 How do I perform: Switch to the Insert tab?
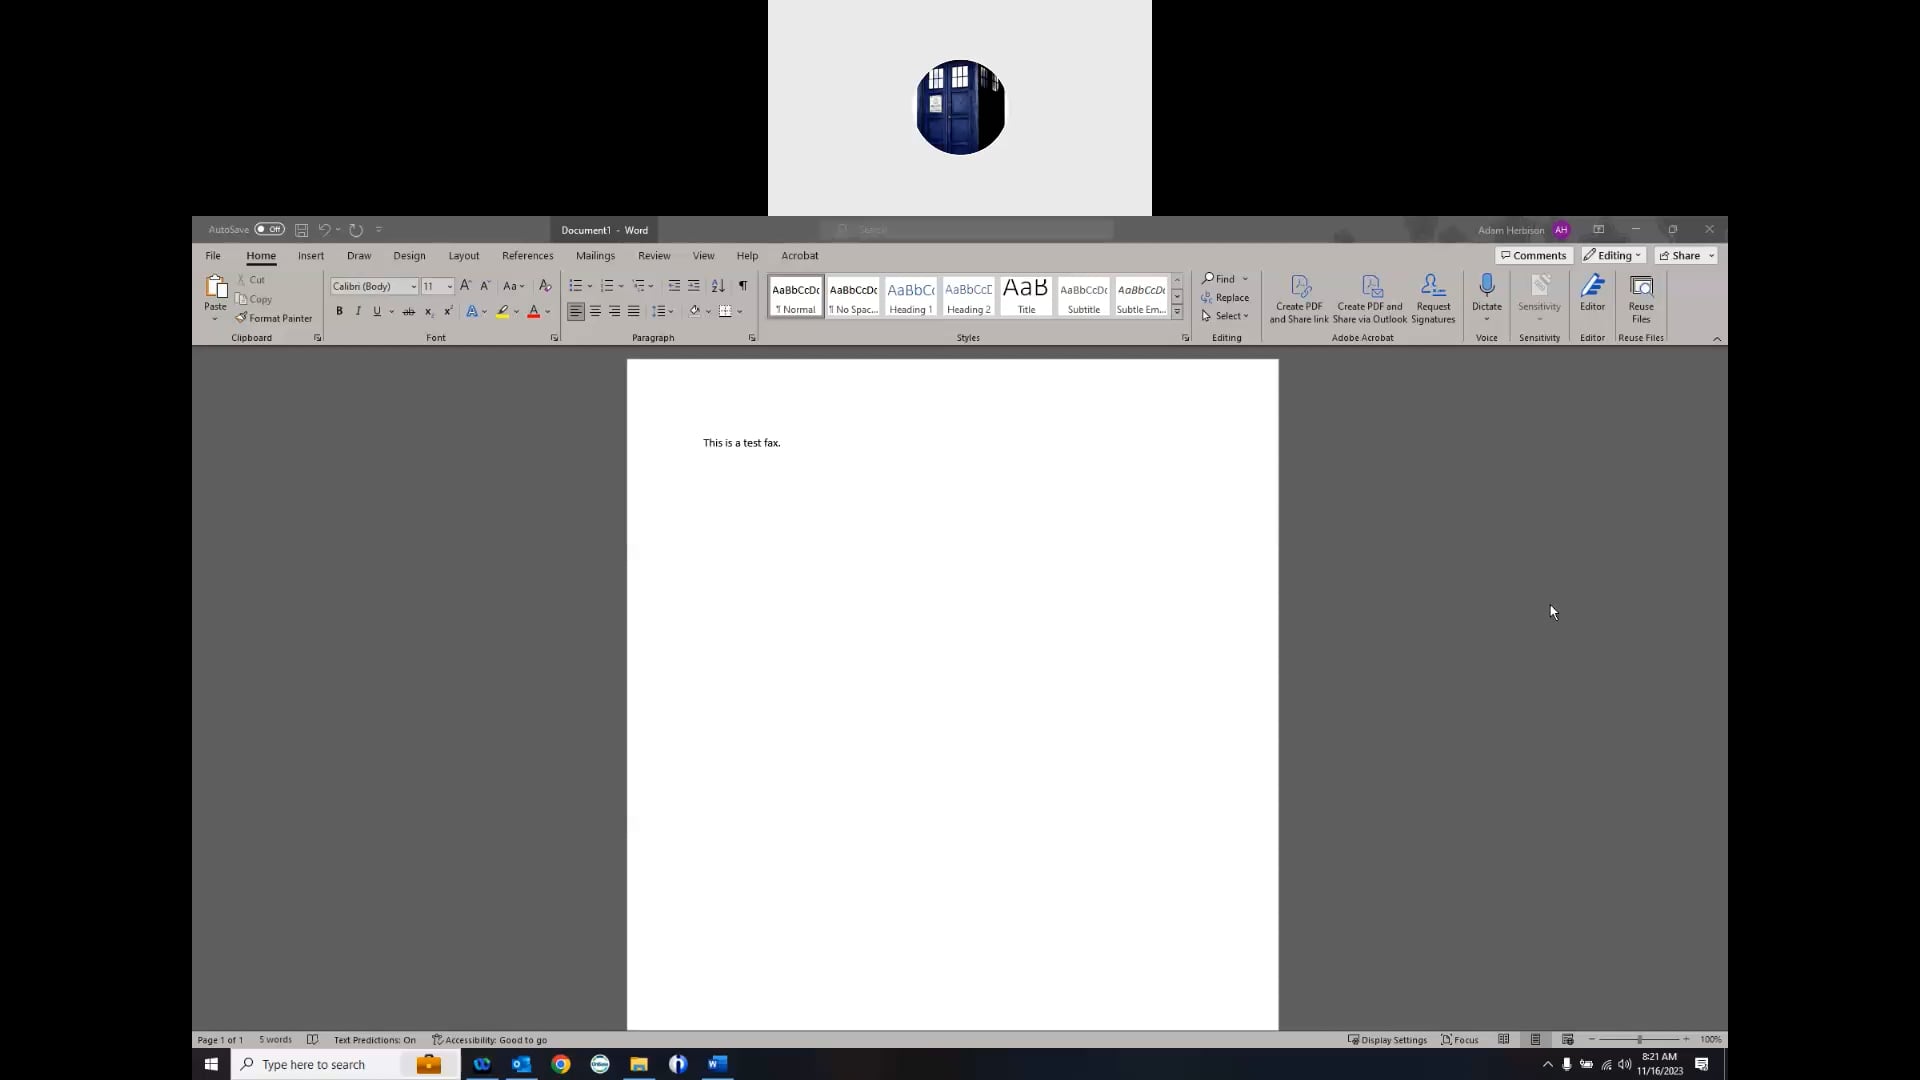[310, 256]
